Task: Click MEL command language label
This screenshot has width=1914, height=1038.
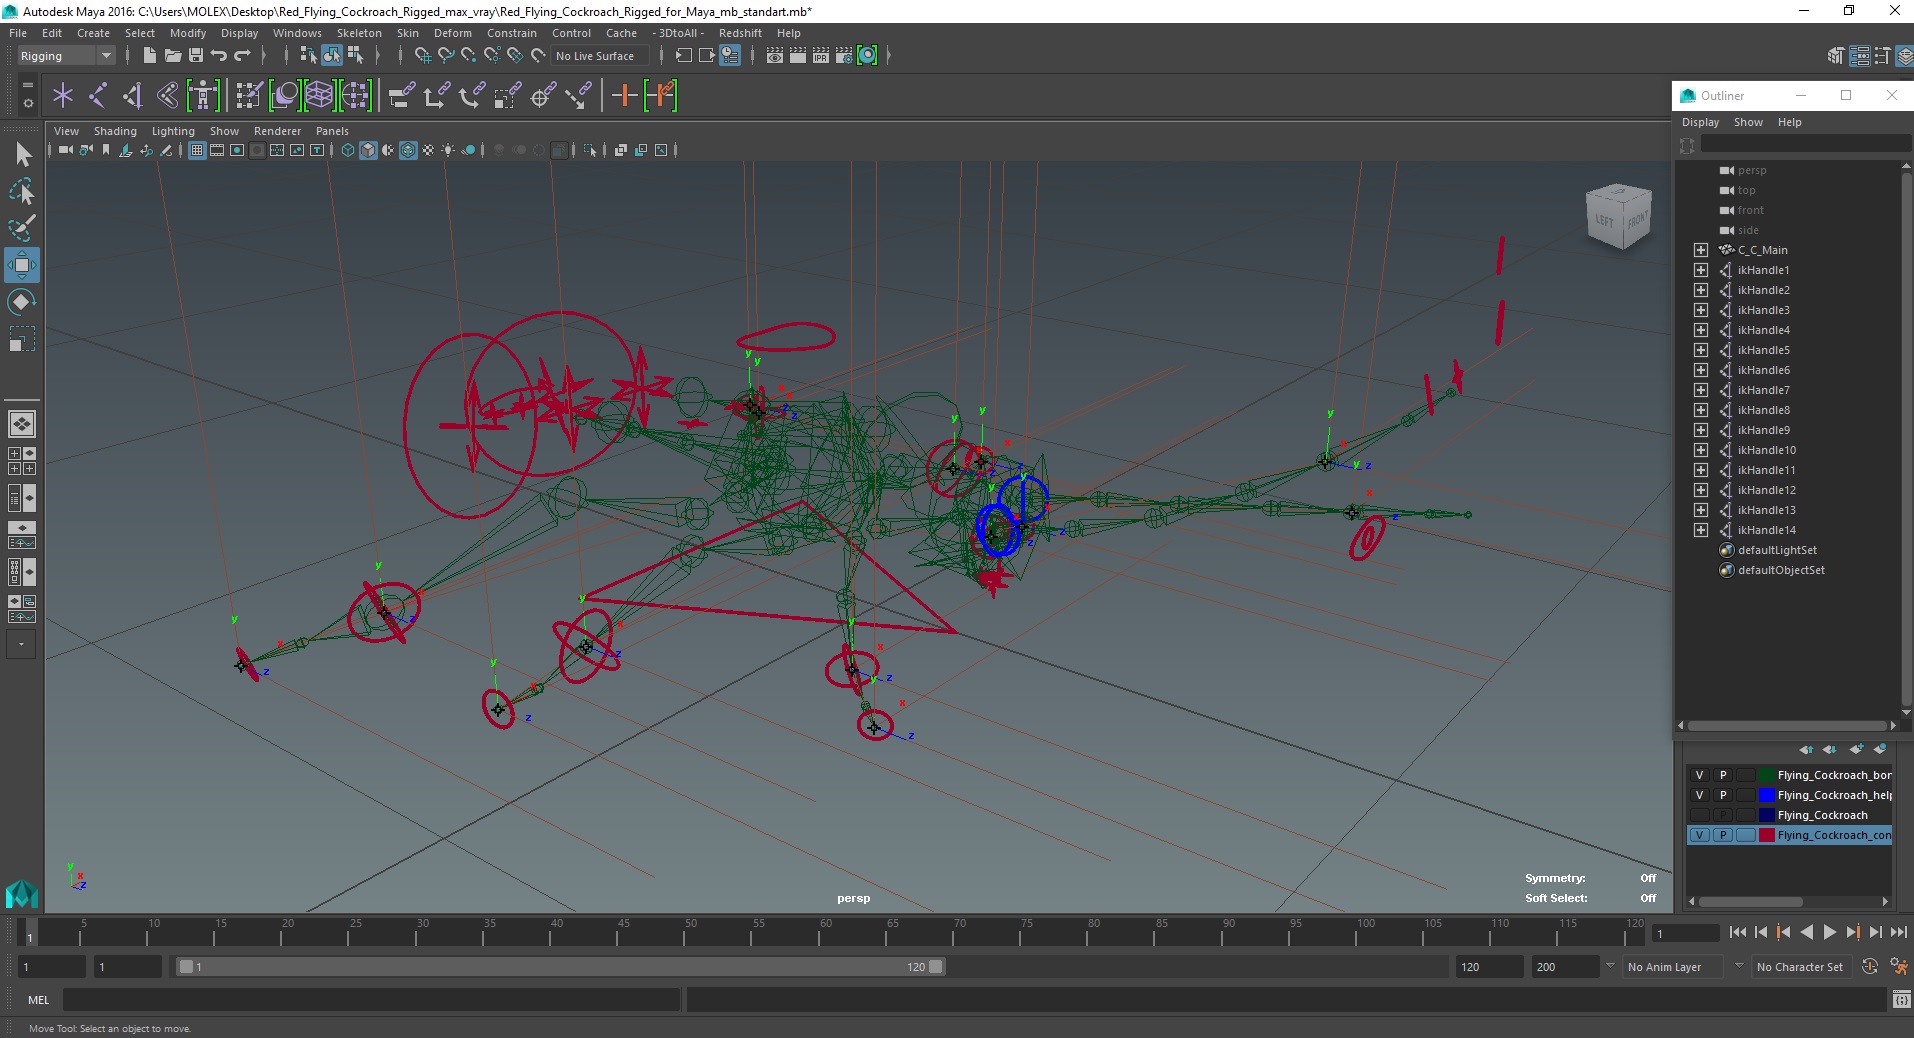Action: [x=38, y=1000]
